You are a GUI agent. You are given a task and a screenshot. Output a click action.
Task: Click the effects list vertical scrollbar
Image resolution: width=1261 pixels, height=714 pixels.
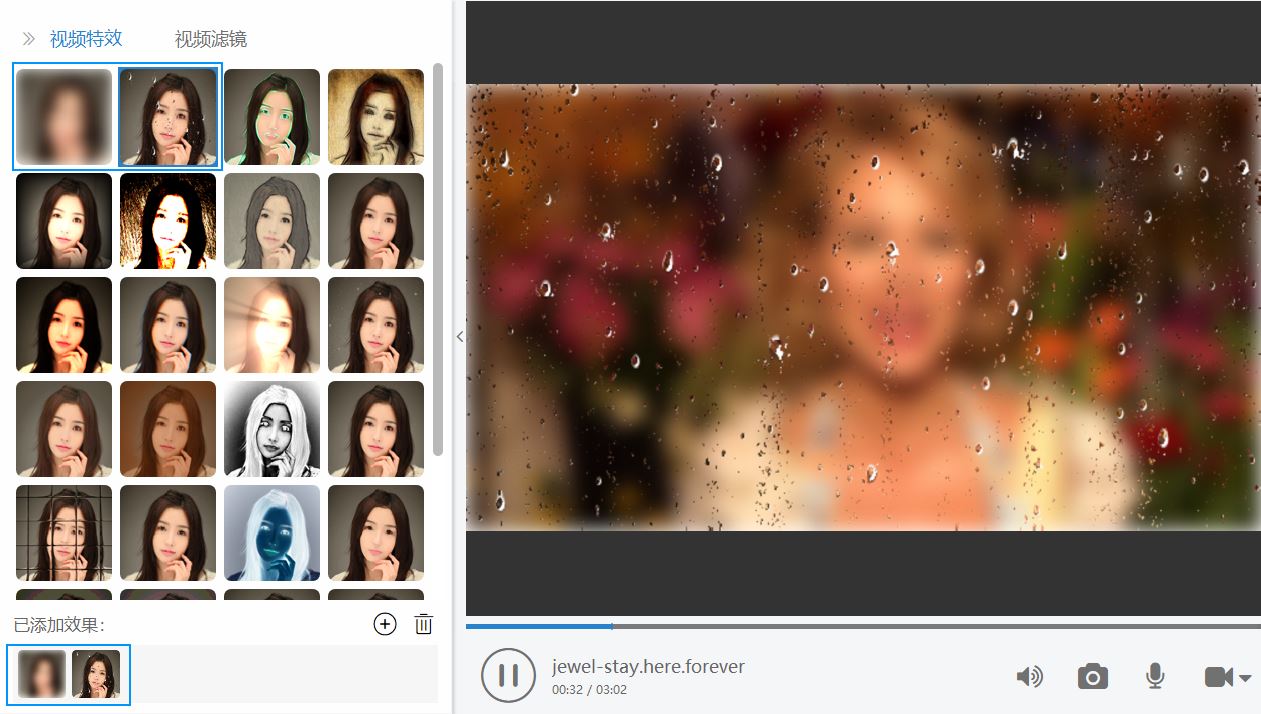437,260
